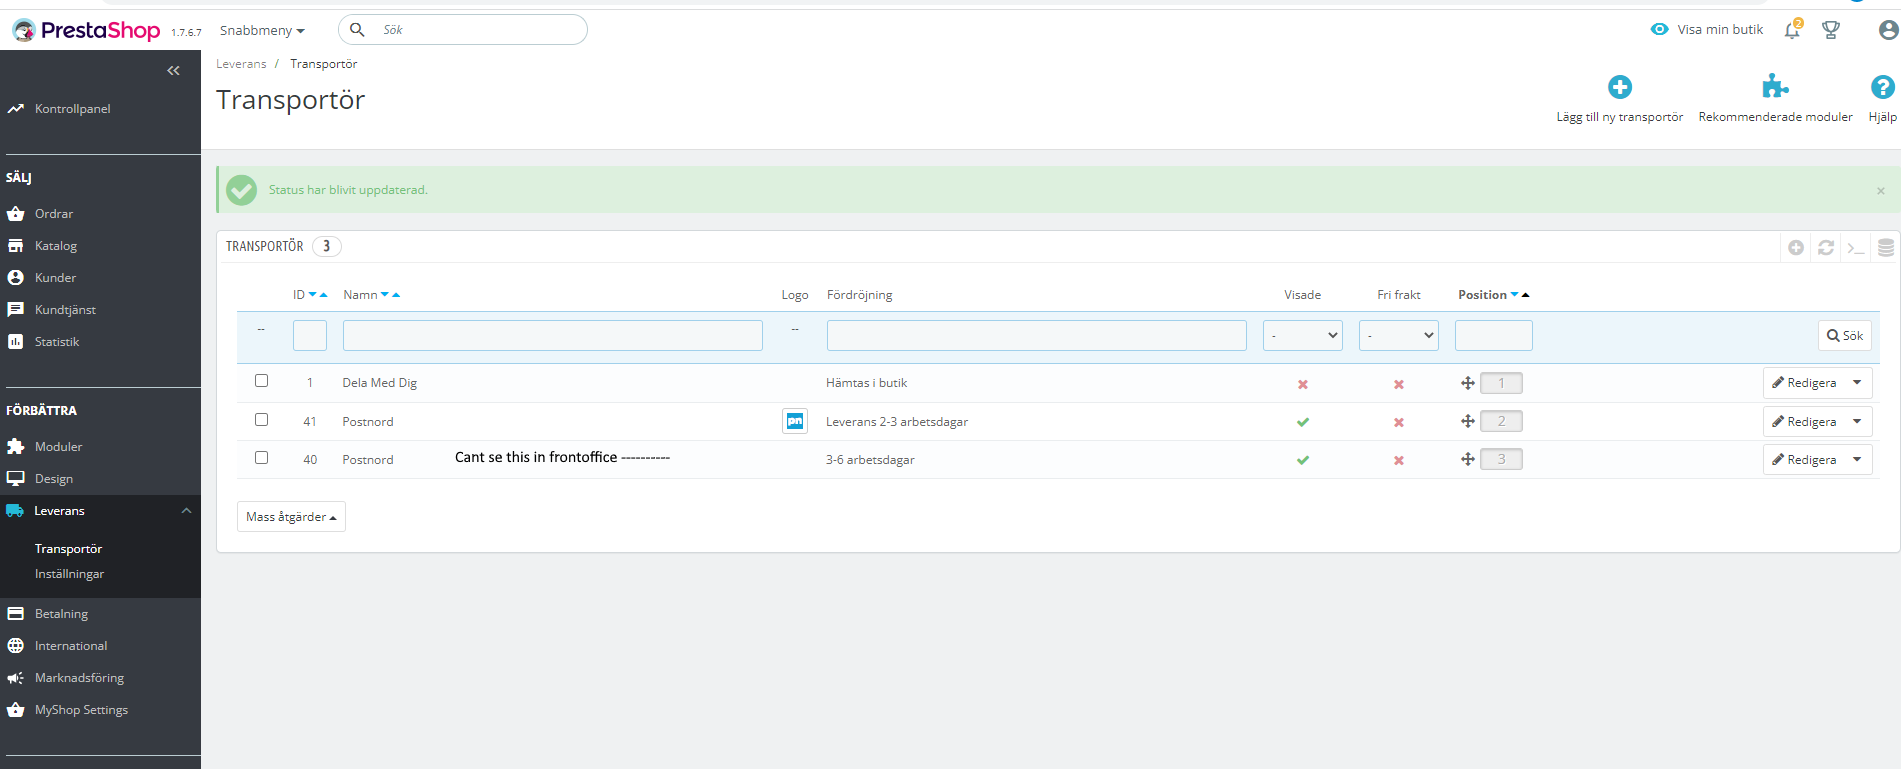Click the move handle for the ID 40 row
This screenshot has width=1901, height=769.
click(1468, 459)
